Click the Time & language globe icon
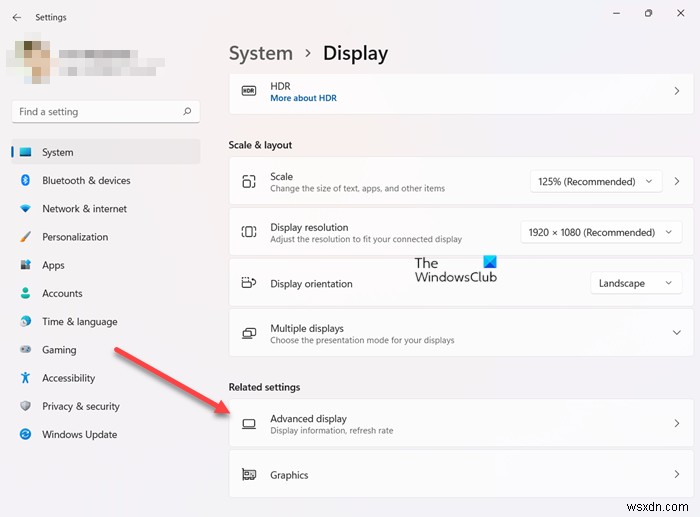The height and width of the screenshot is (517, 700). click(25, 321)
